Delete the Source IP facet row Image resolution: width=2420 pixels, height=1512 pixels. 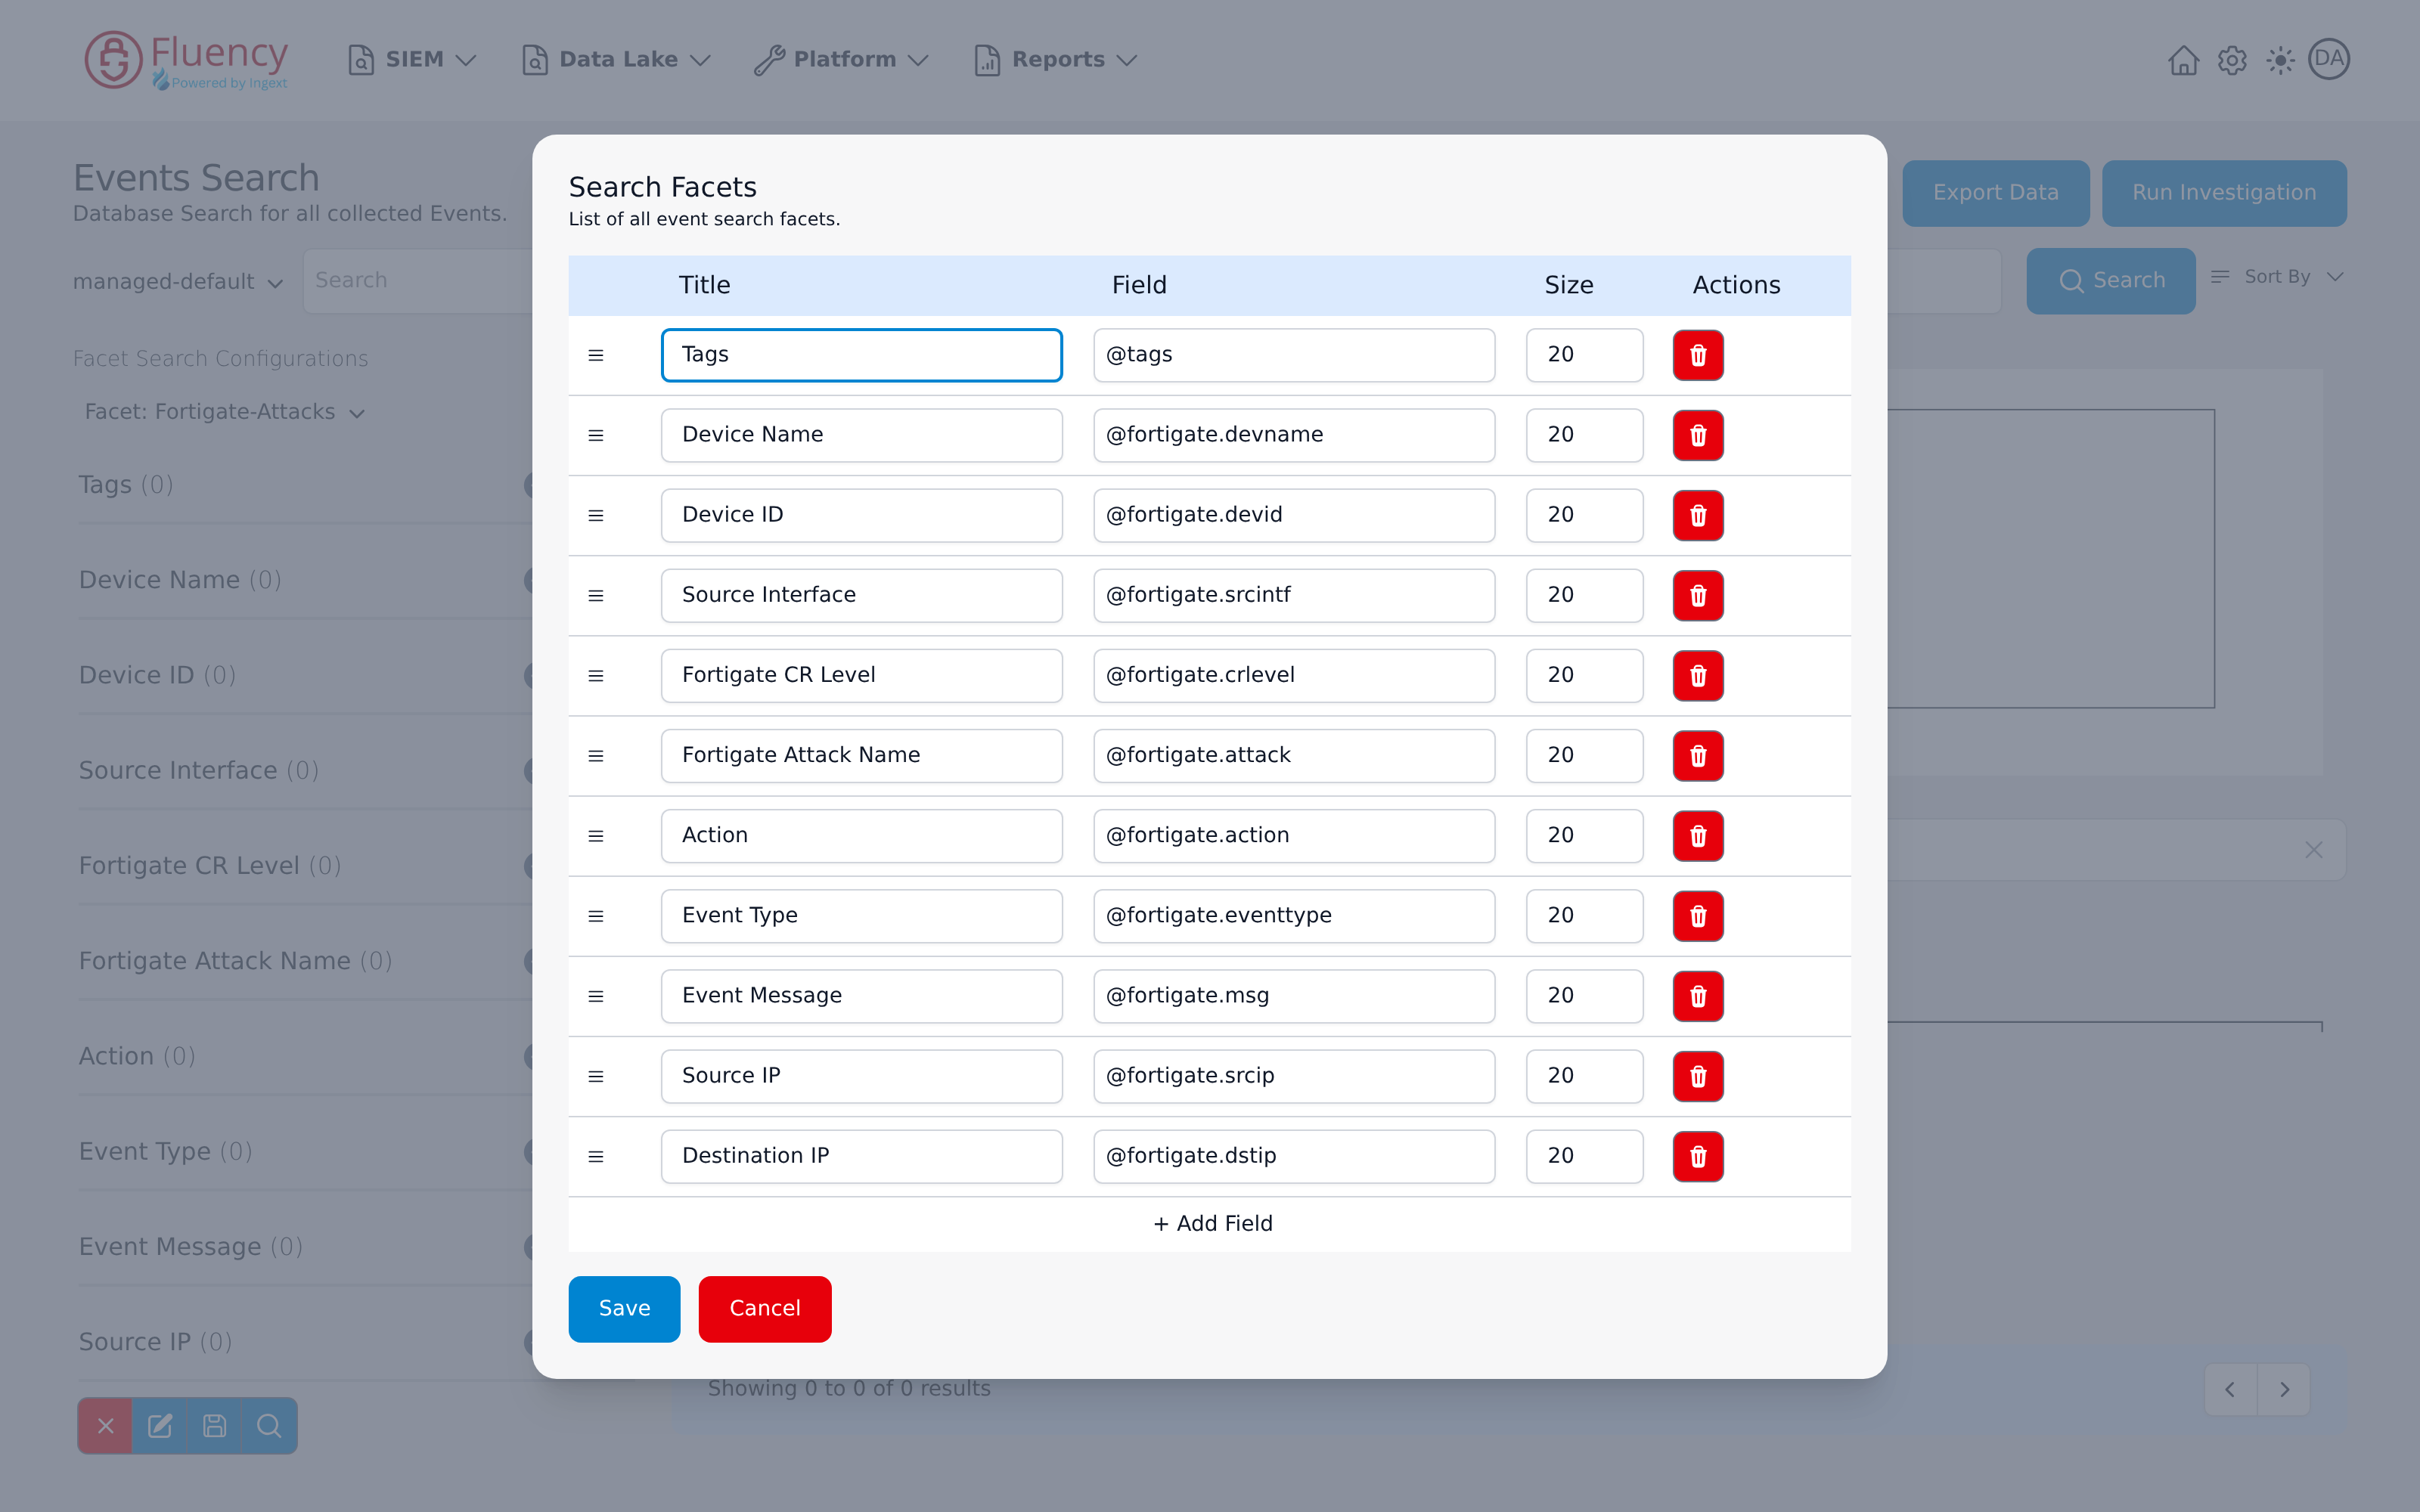click(1698, 1076)
